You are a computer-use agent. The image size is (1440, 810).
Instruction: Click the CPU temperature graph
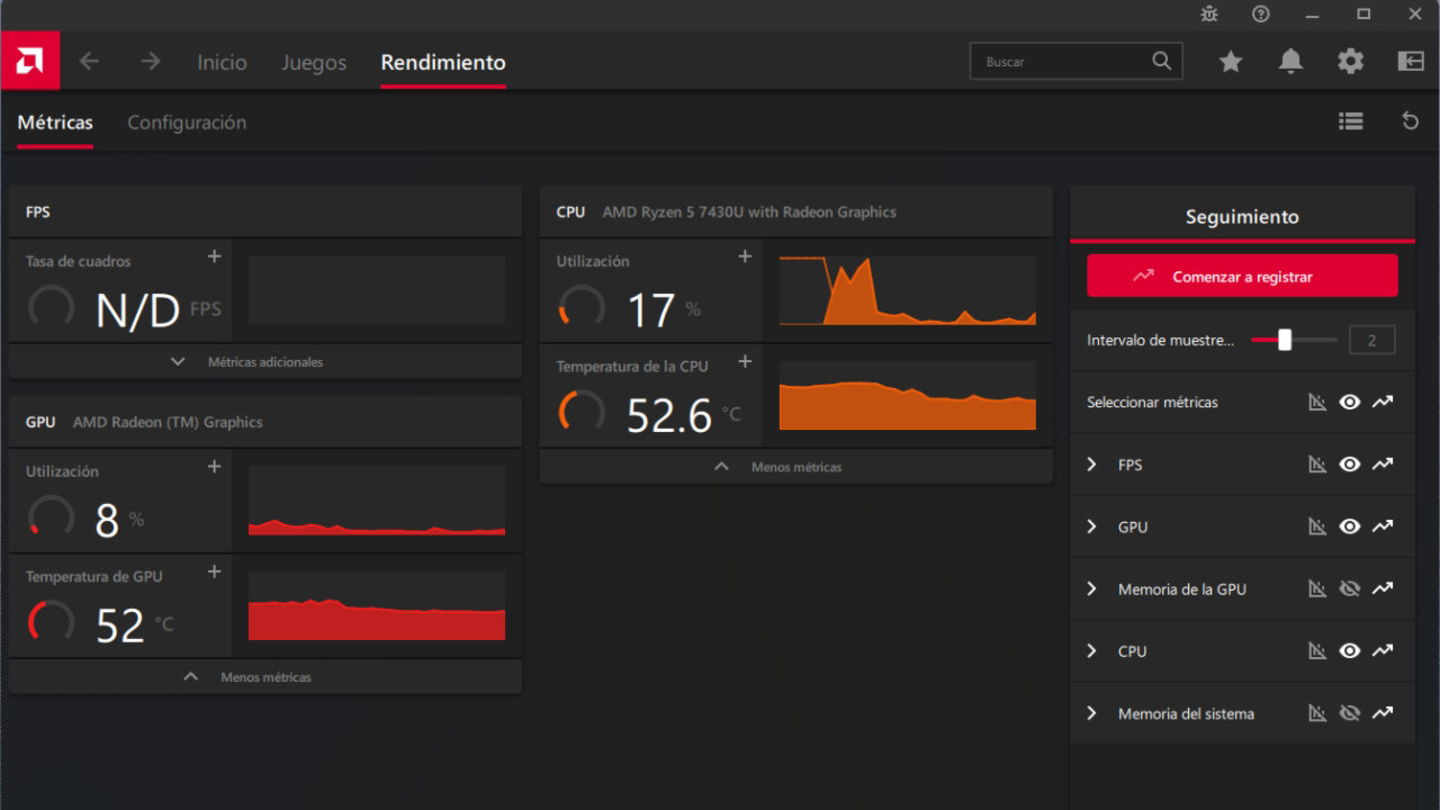tap(907, 395)
